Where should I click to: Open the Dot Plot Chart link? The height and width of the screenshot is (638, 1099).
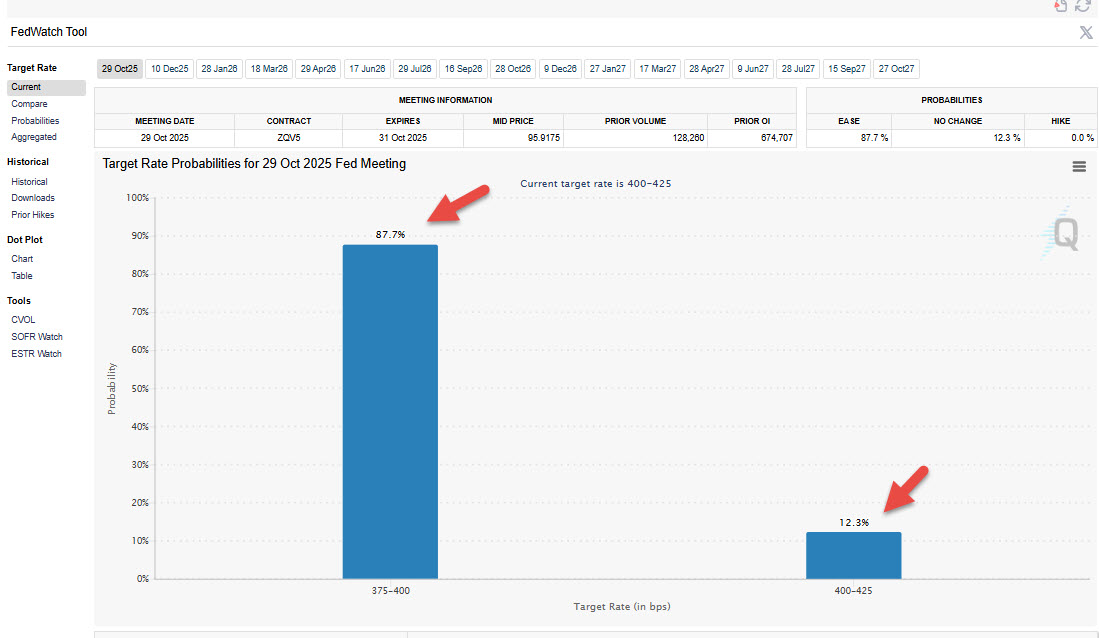[x=22, y=259]
